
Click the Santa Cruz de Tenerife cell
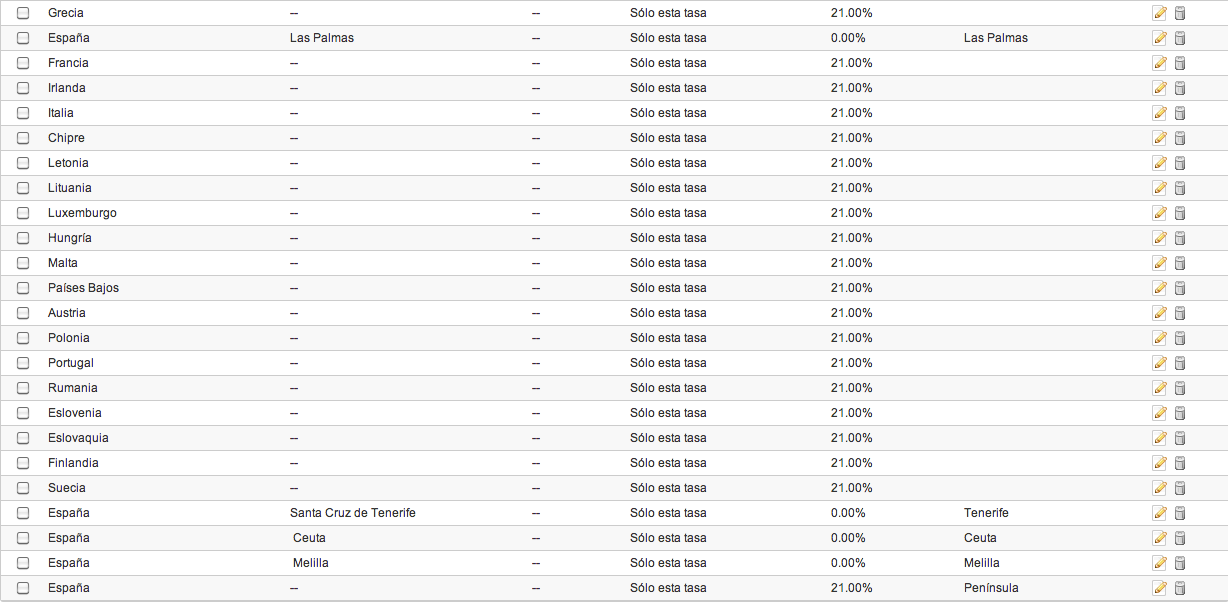353,513
